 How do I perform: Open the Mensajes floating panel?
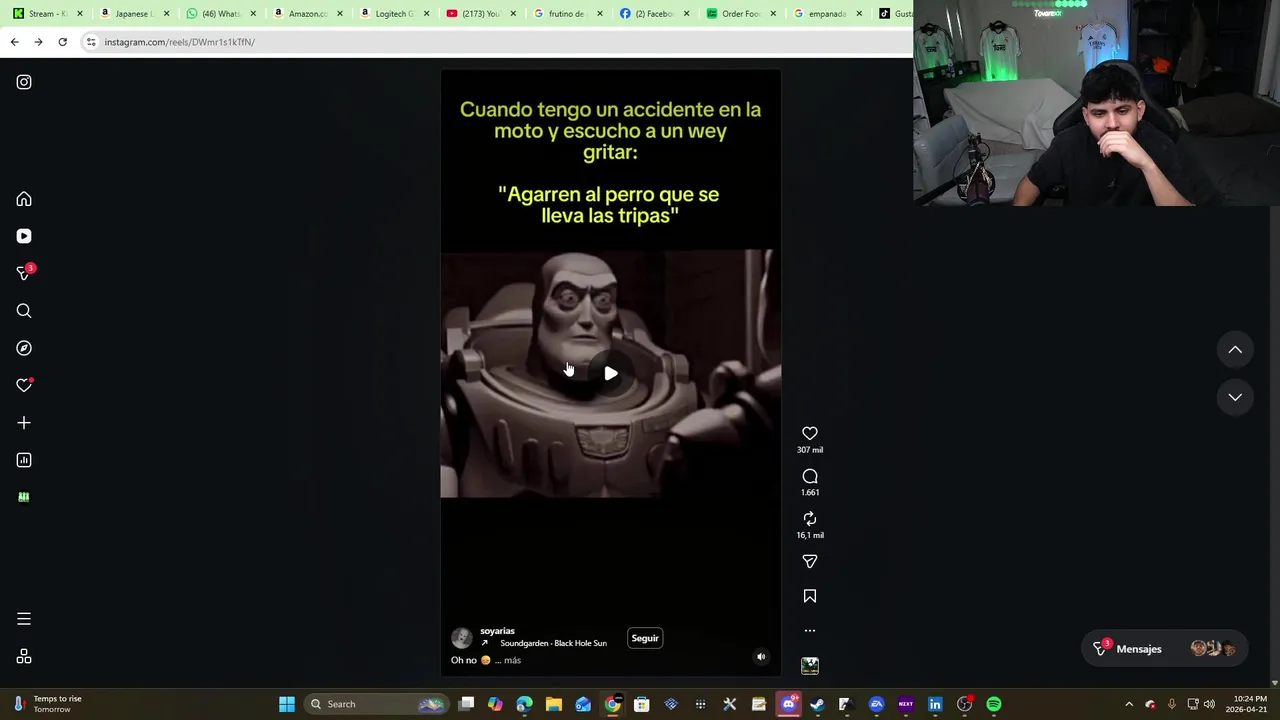click(1165, 649)
